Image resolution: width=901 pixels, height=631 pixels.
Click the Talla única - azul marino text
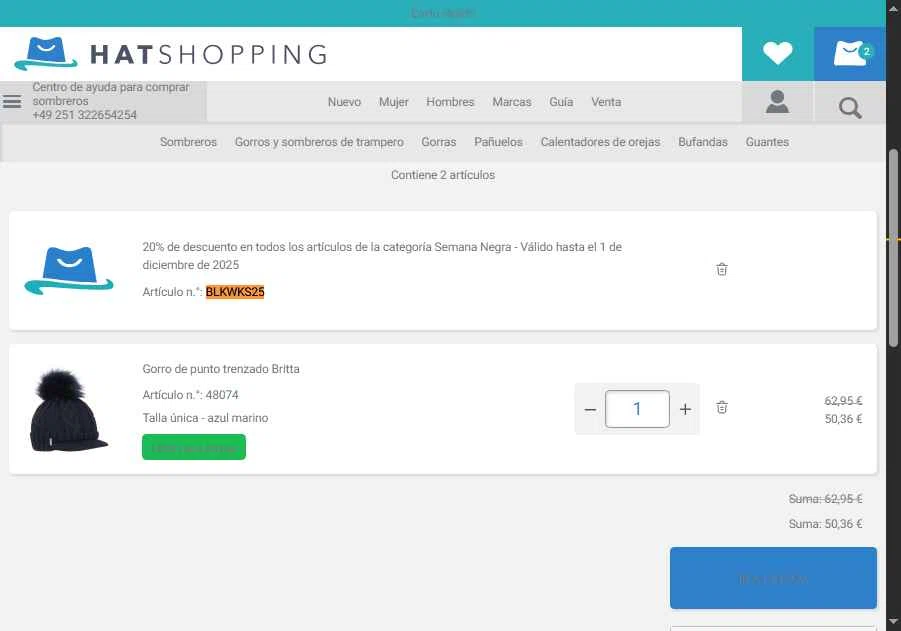coord(205,418)
